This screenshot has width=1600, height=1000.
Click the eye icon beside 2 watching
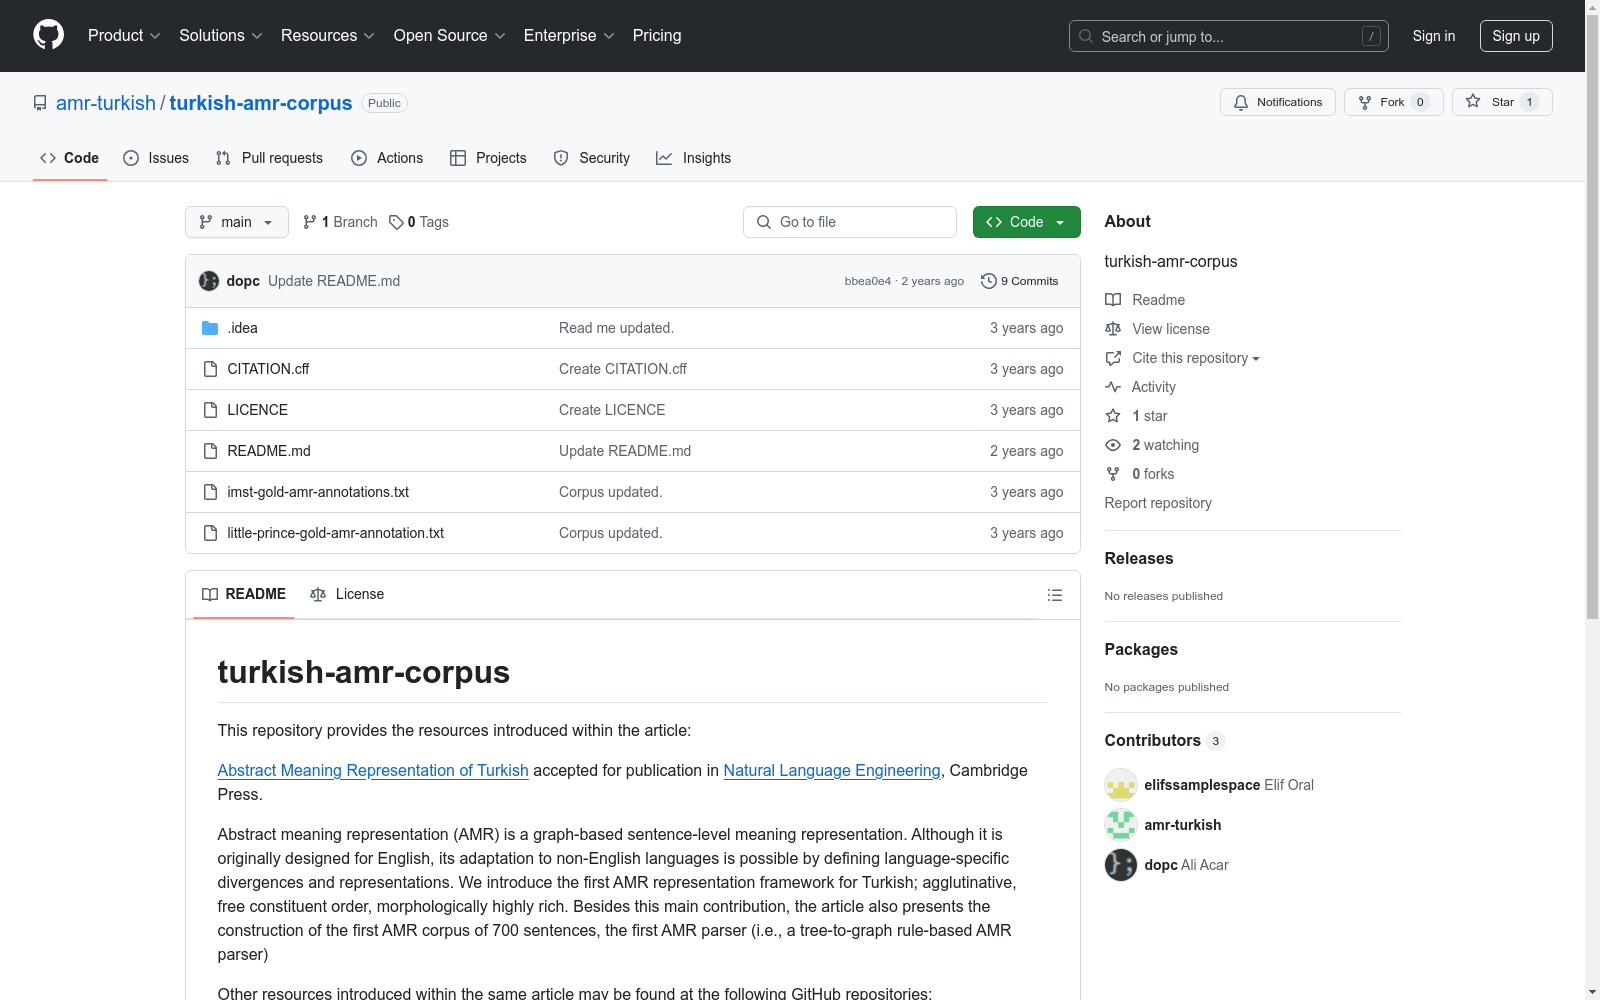pyautogui.click(x=1113, y=445)
